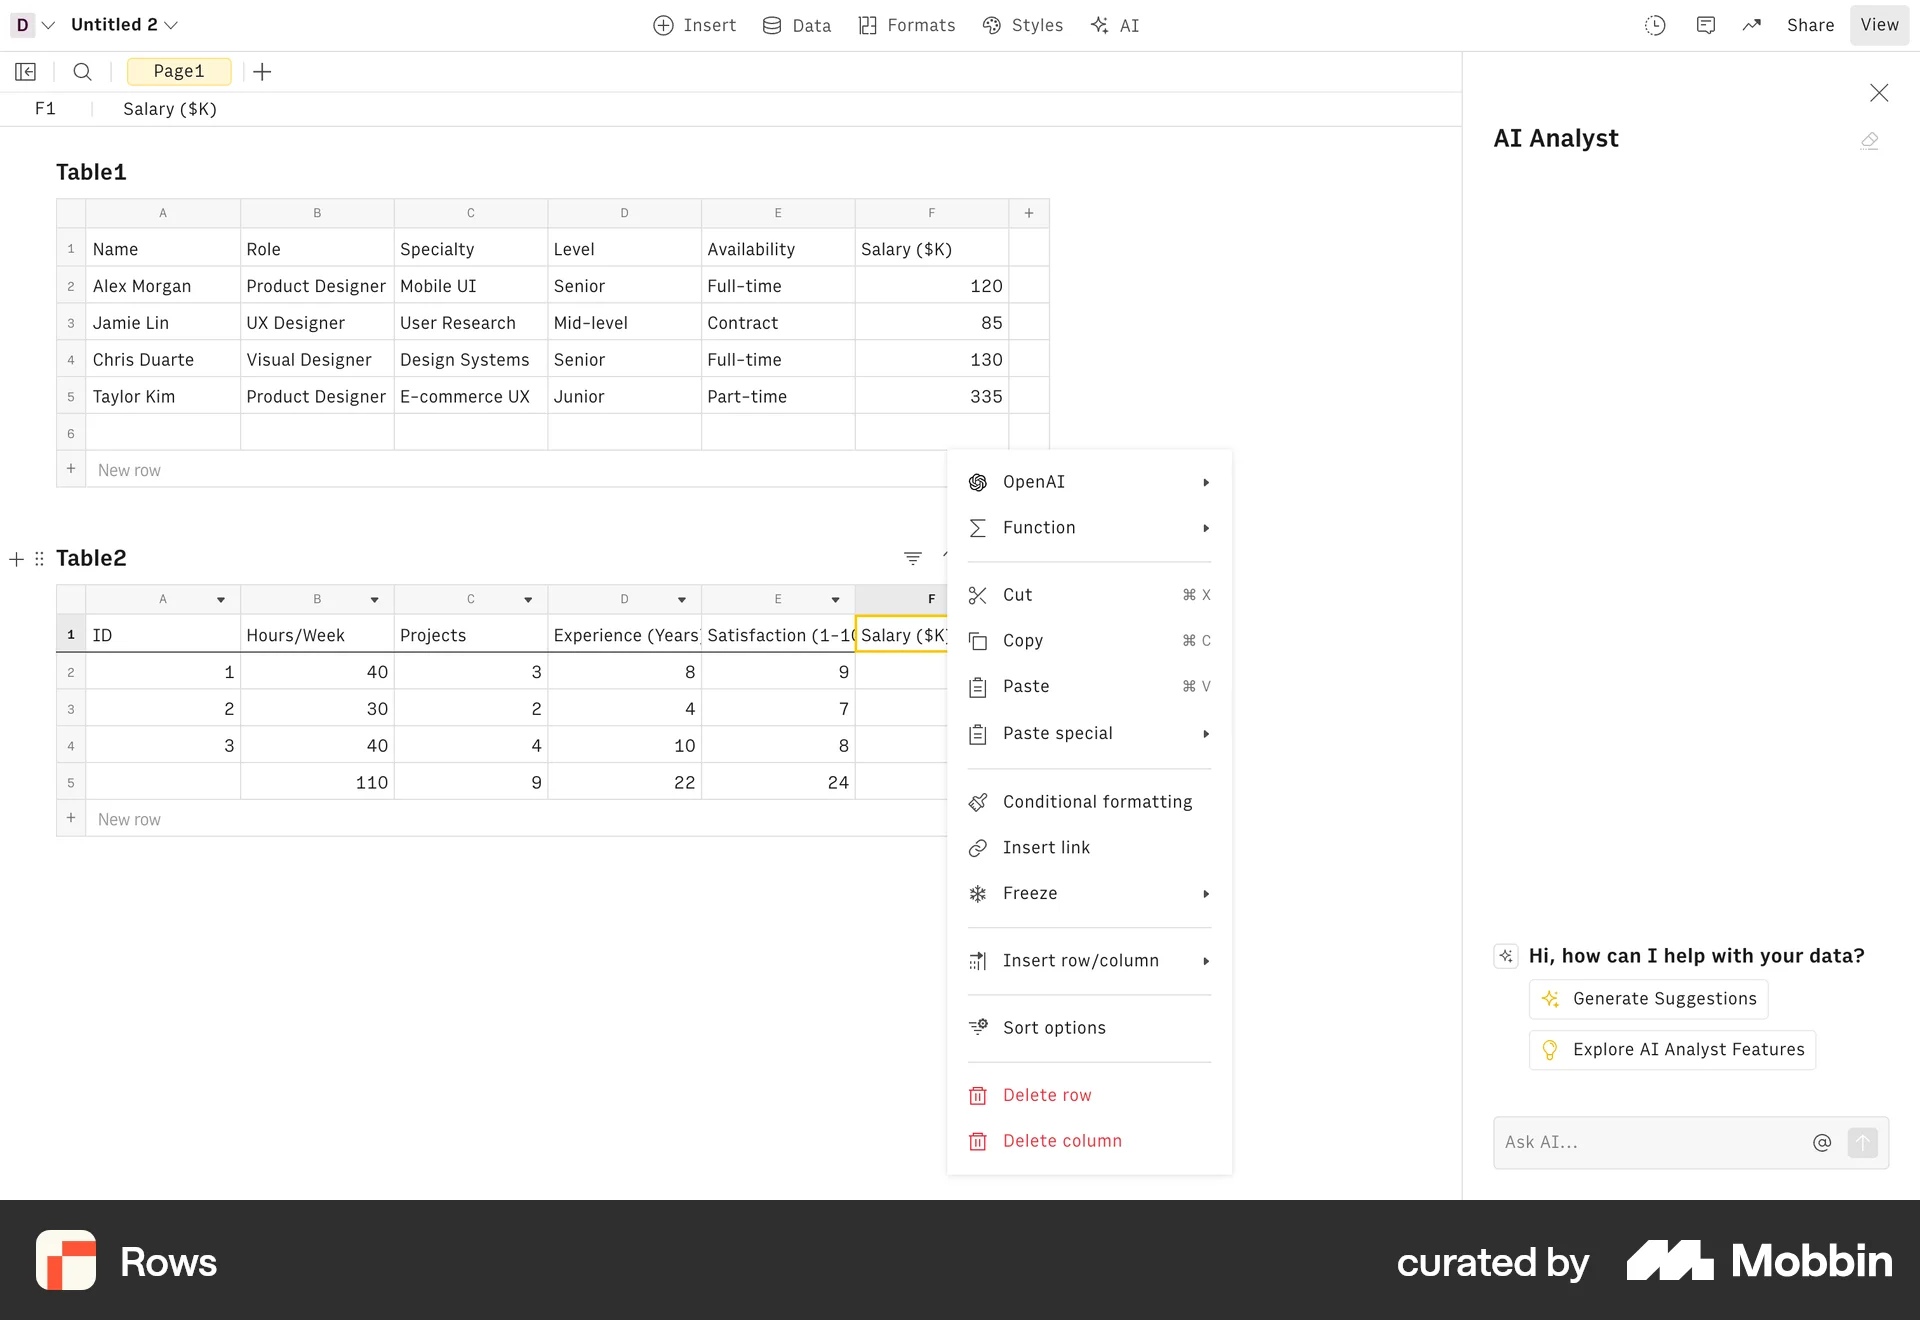The height and width of the screenshot is (1320, 1920).
Task: Click the Ask AI input field
Action: coord(1650,1142)
